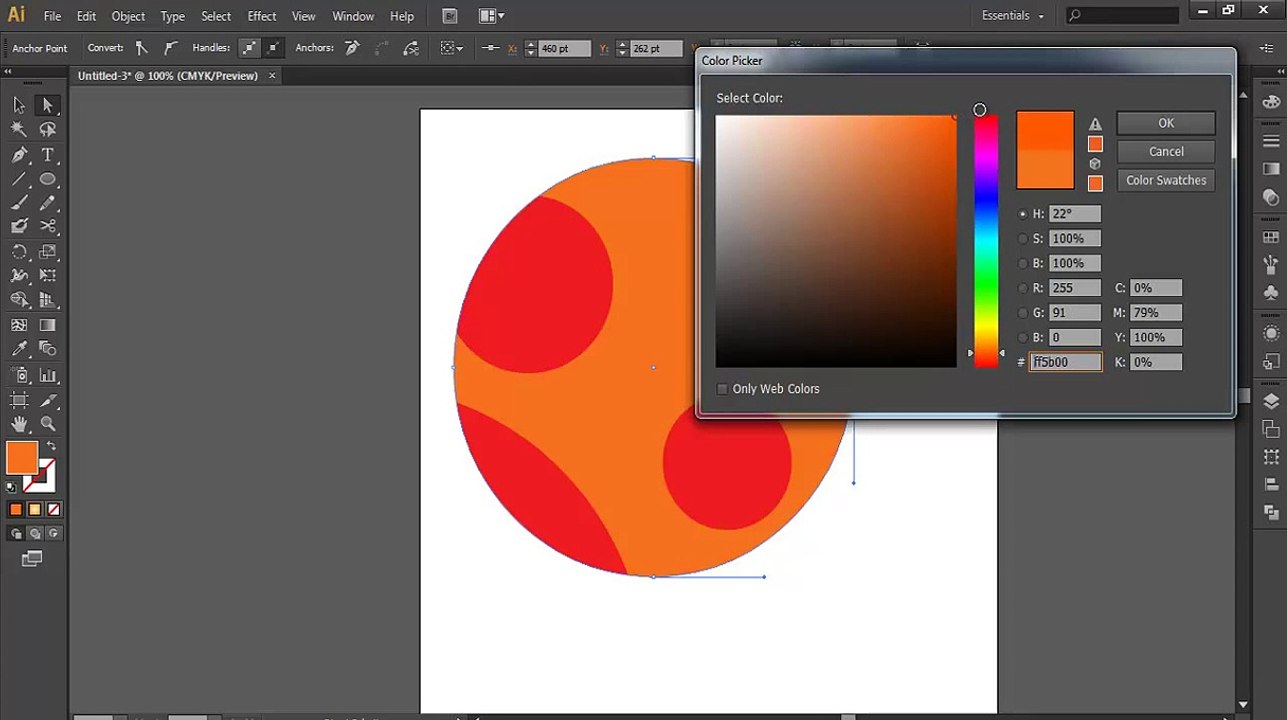Select the Pencil tool
This screenshot has width=1287, height=720.
47,203
